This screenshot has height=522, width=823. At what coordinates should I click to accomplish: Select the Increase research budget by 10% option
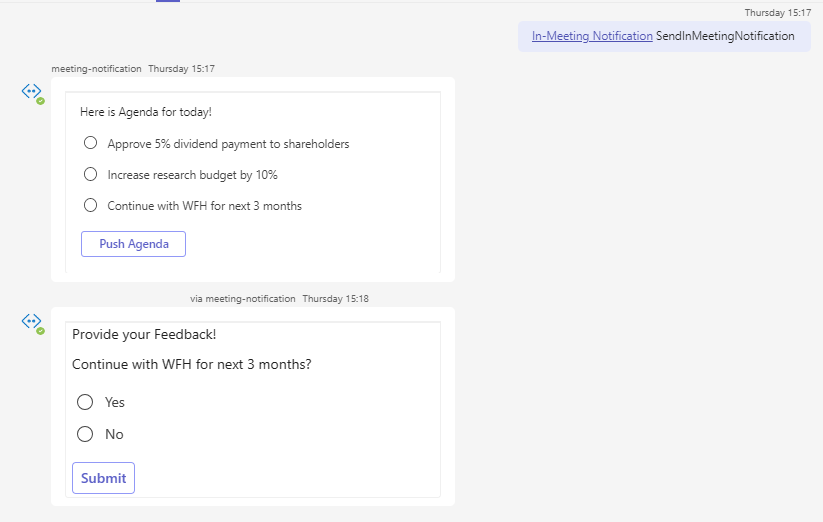pyautogui.click(x=90, y=174)
